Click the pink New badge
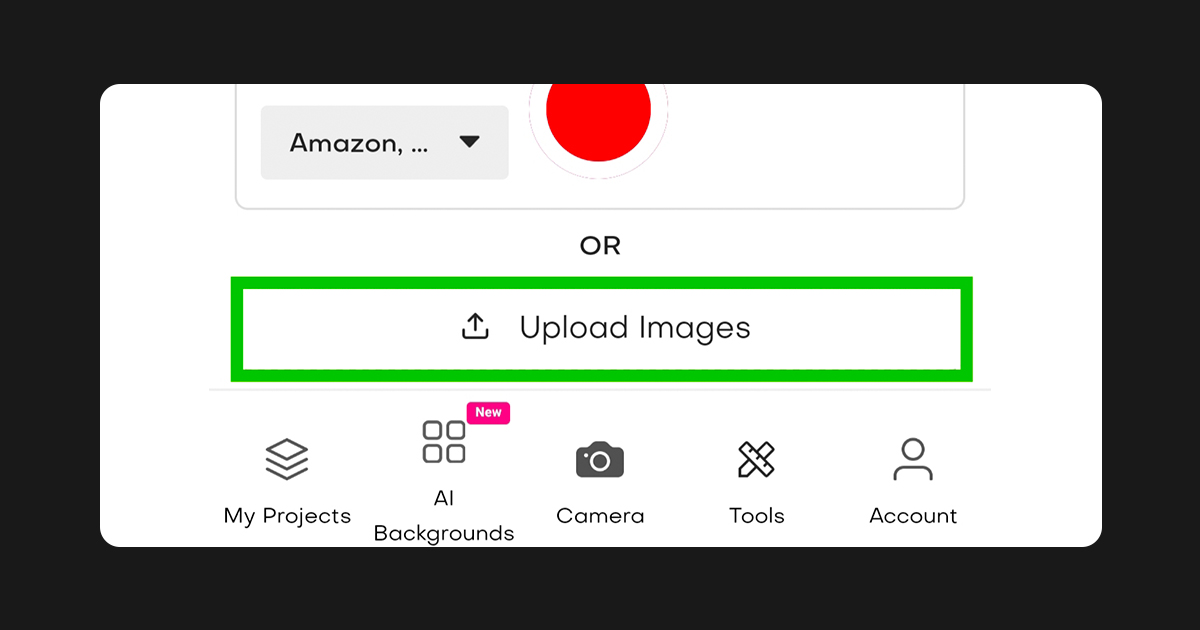The image size is (1200, 630). click(x=488, y=412)
